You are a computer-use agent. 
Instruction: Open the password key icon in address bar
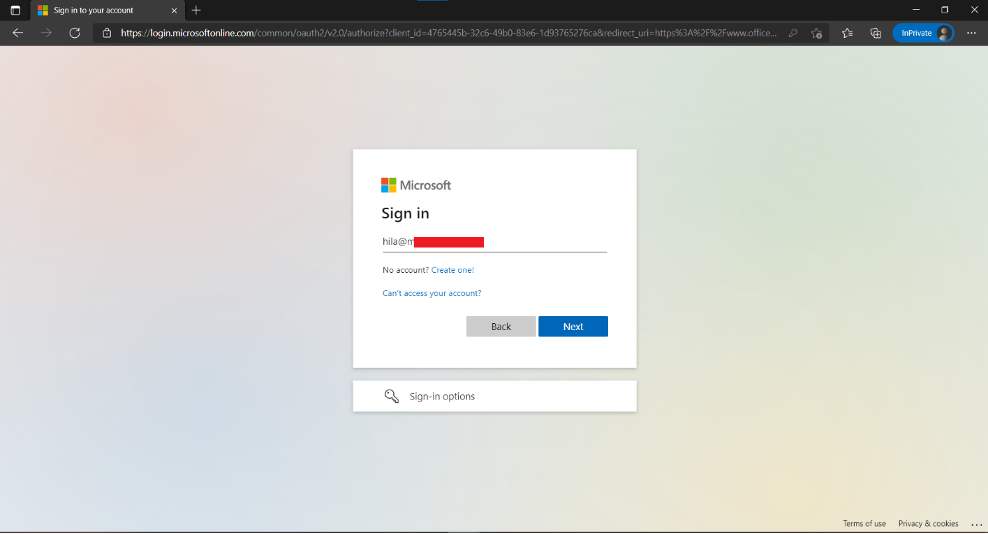coord(793,33)
